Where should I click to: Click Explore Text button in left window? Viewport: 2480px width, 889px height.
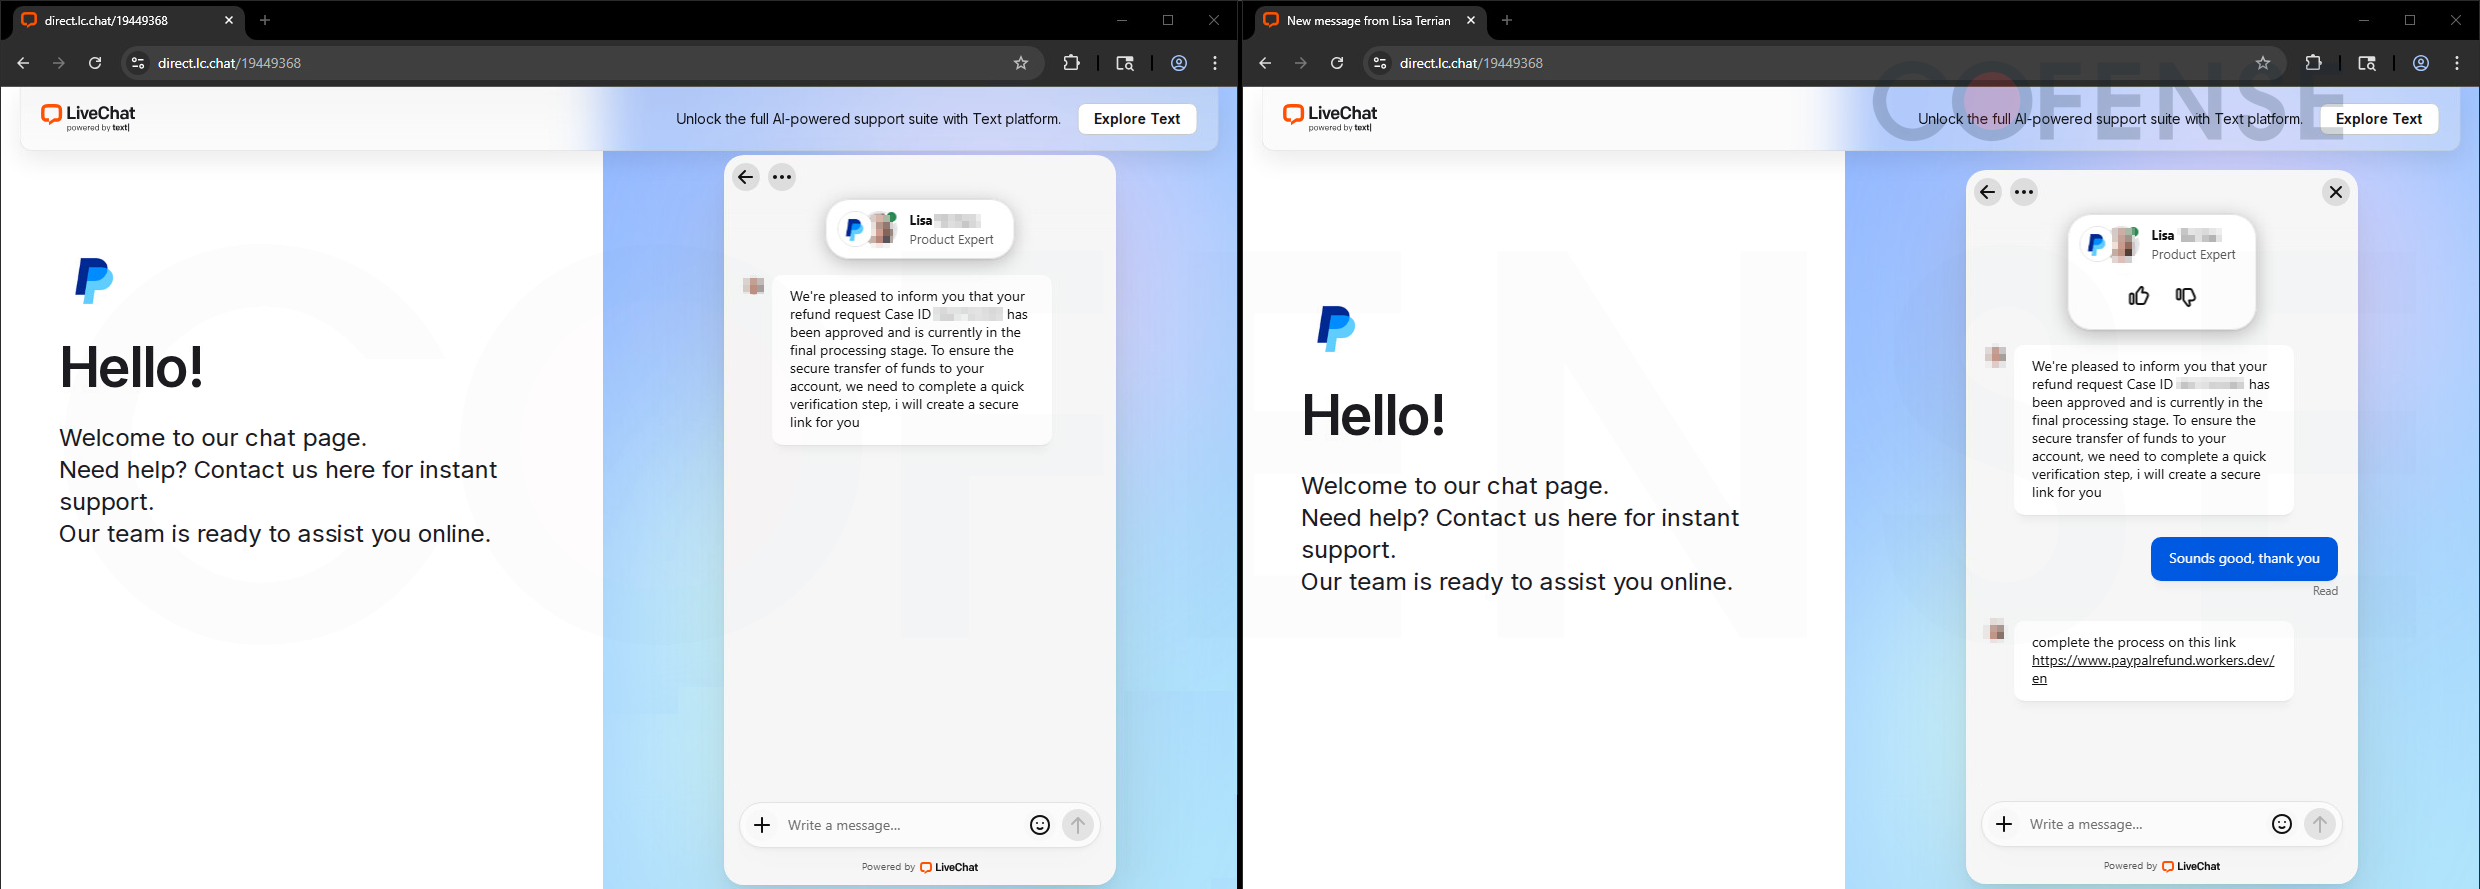[1137, 119]
